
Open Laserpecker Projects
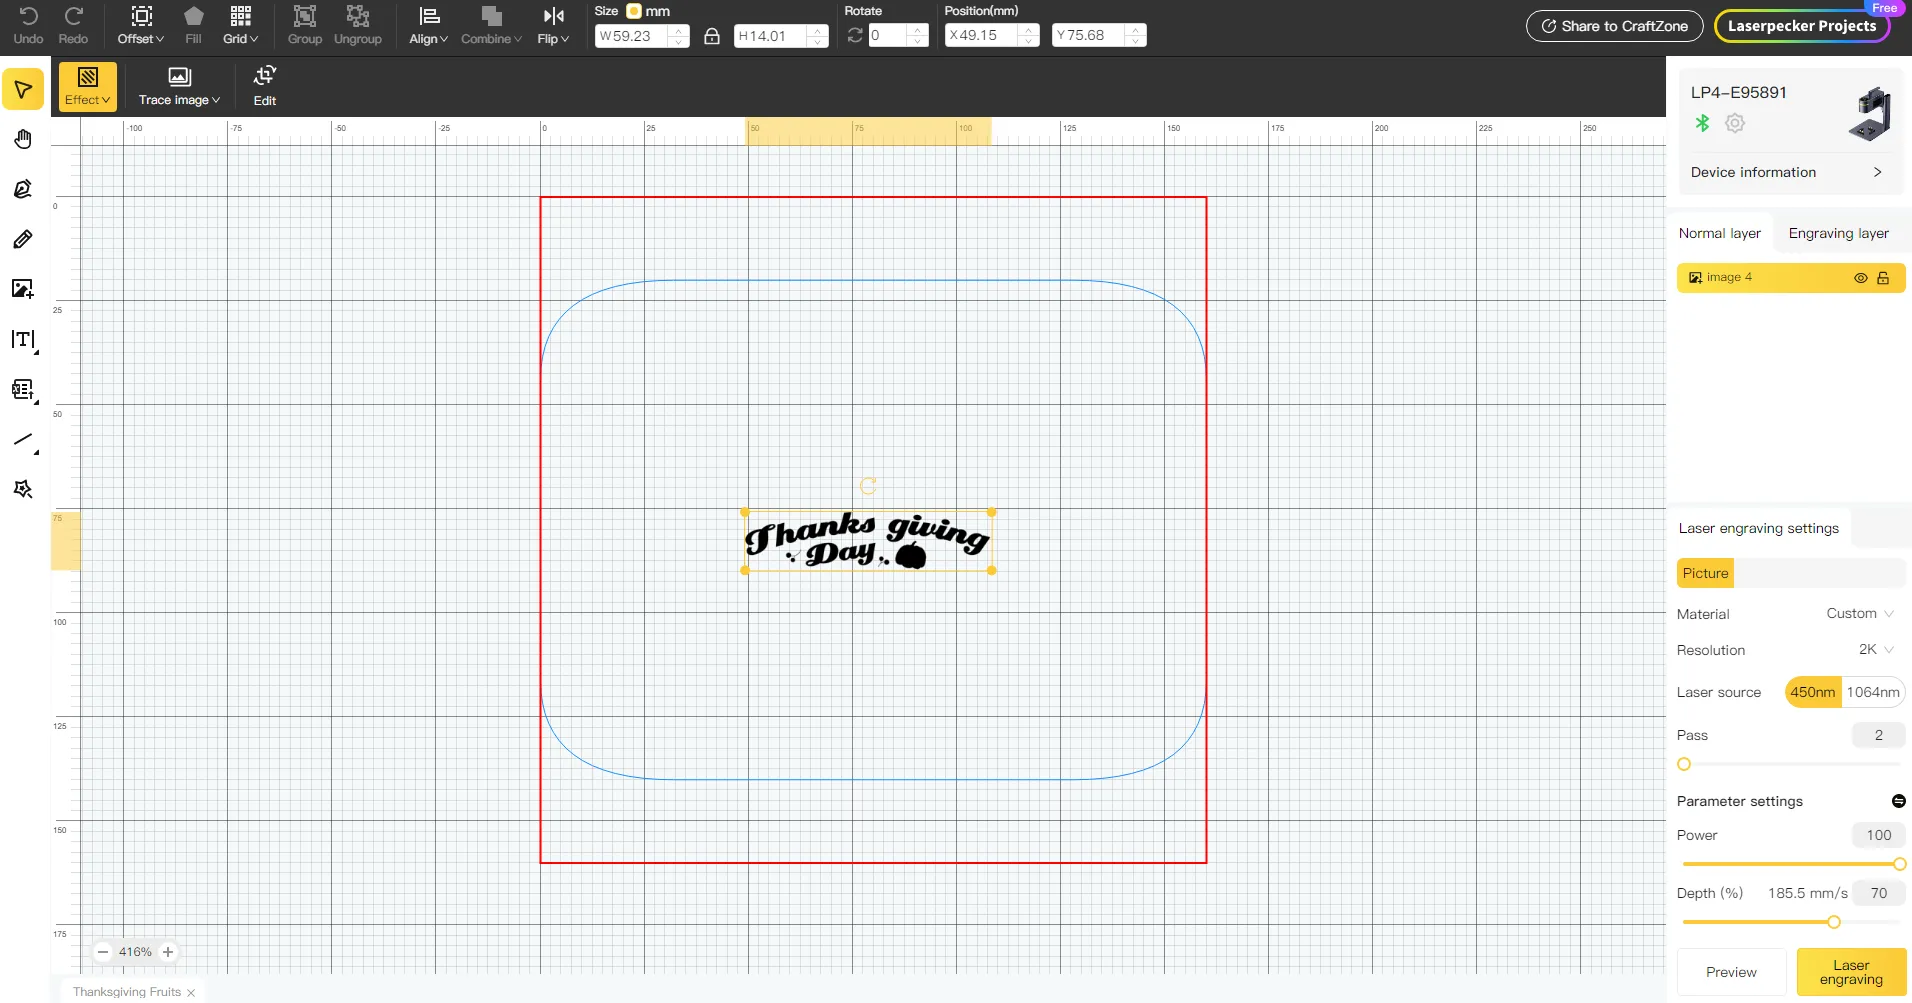pos(1802,26)
